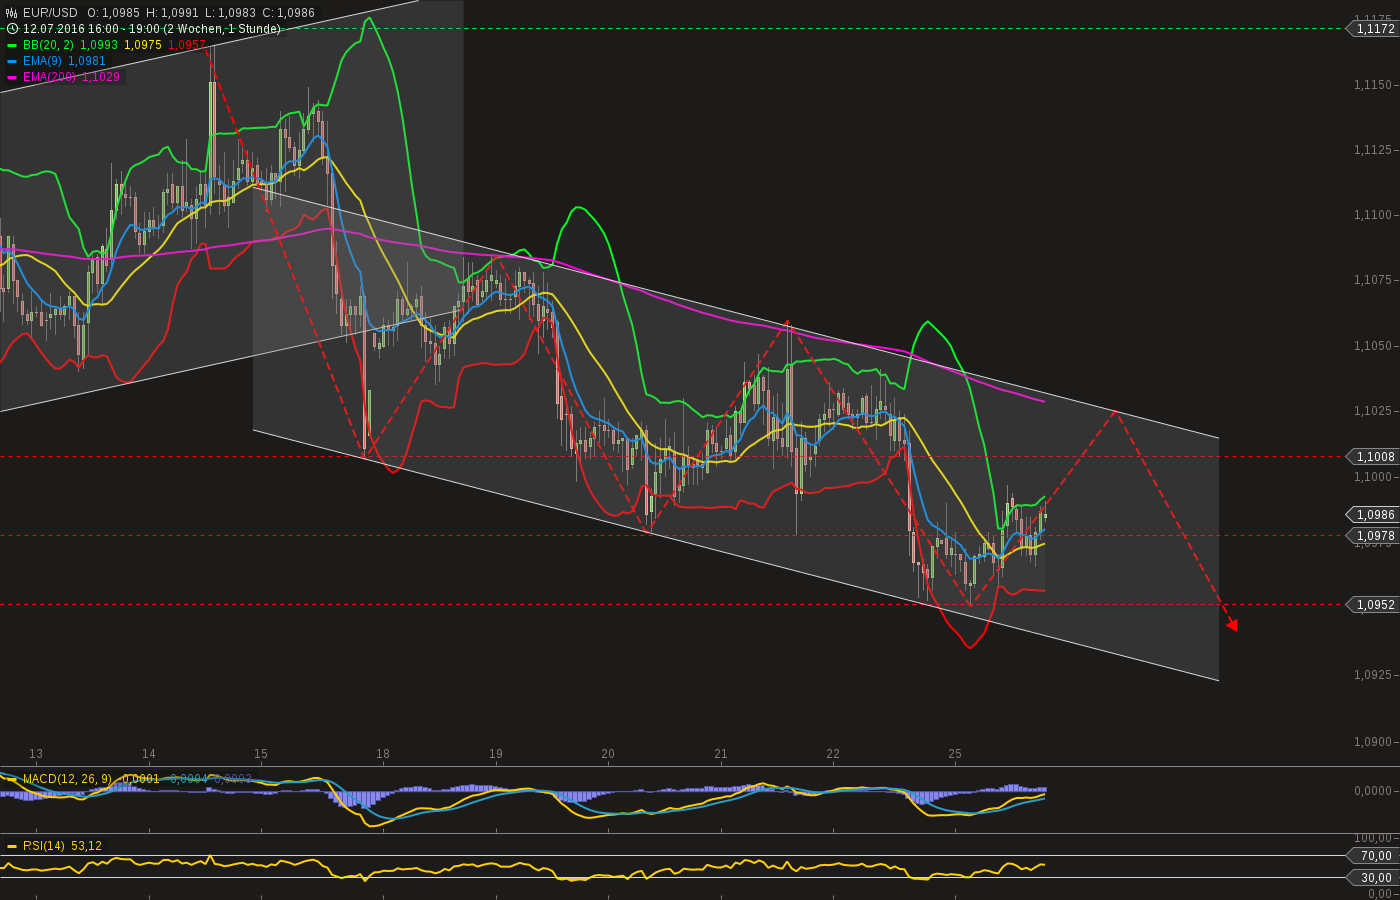
Task: Click the close price value C: 1,0986
Action: pyautogui.click(x=289, y=13)
